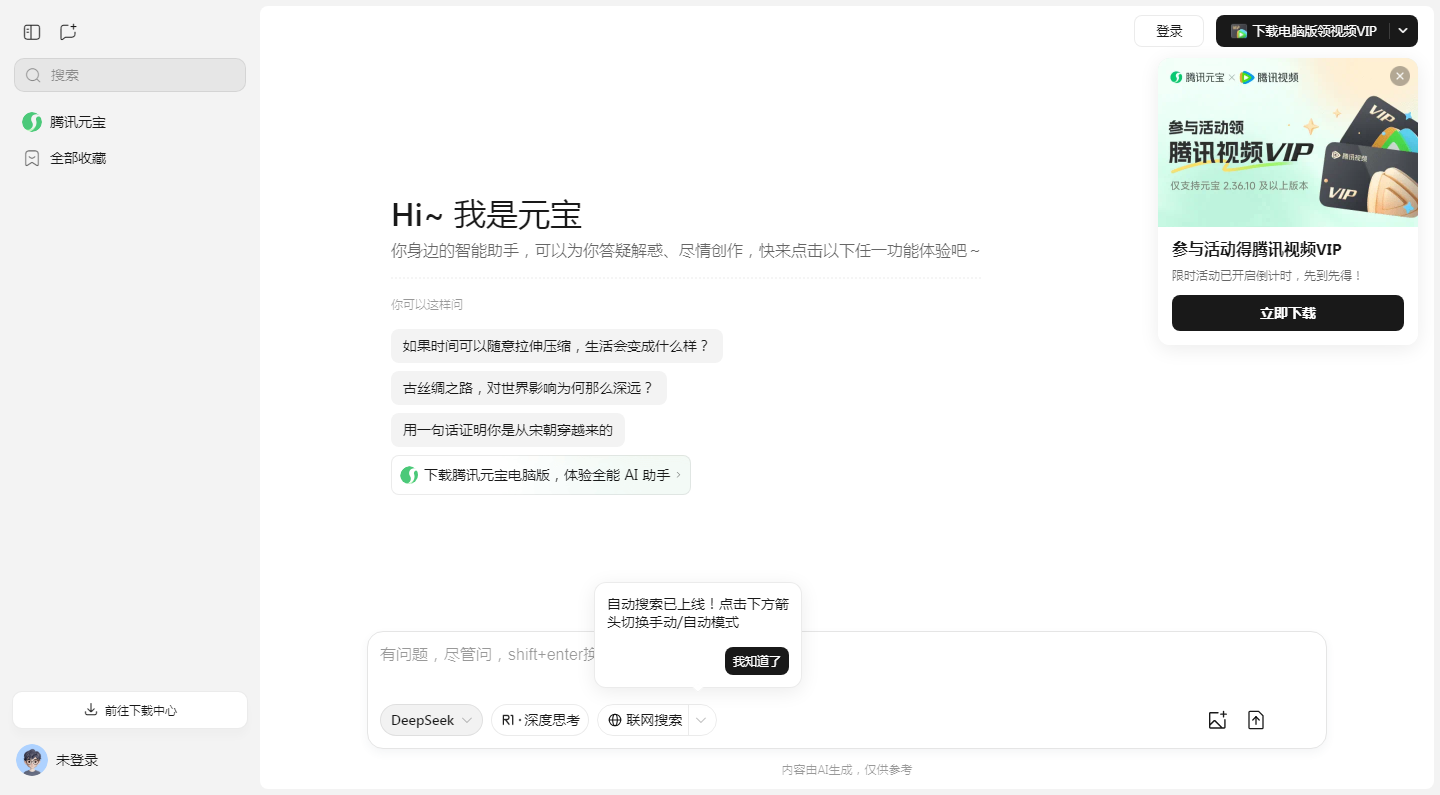Click the 登录 login button
Image resolution: width=1440 pixels, height=795 pixels.
point(1168,31)
